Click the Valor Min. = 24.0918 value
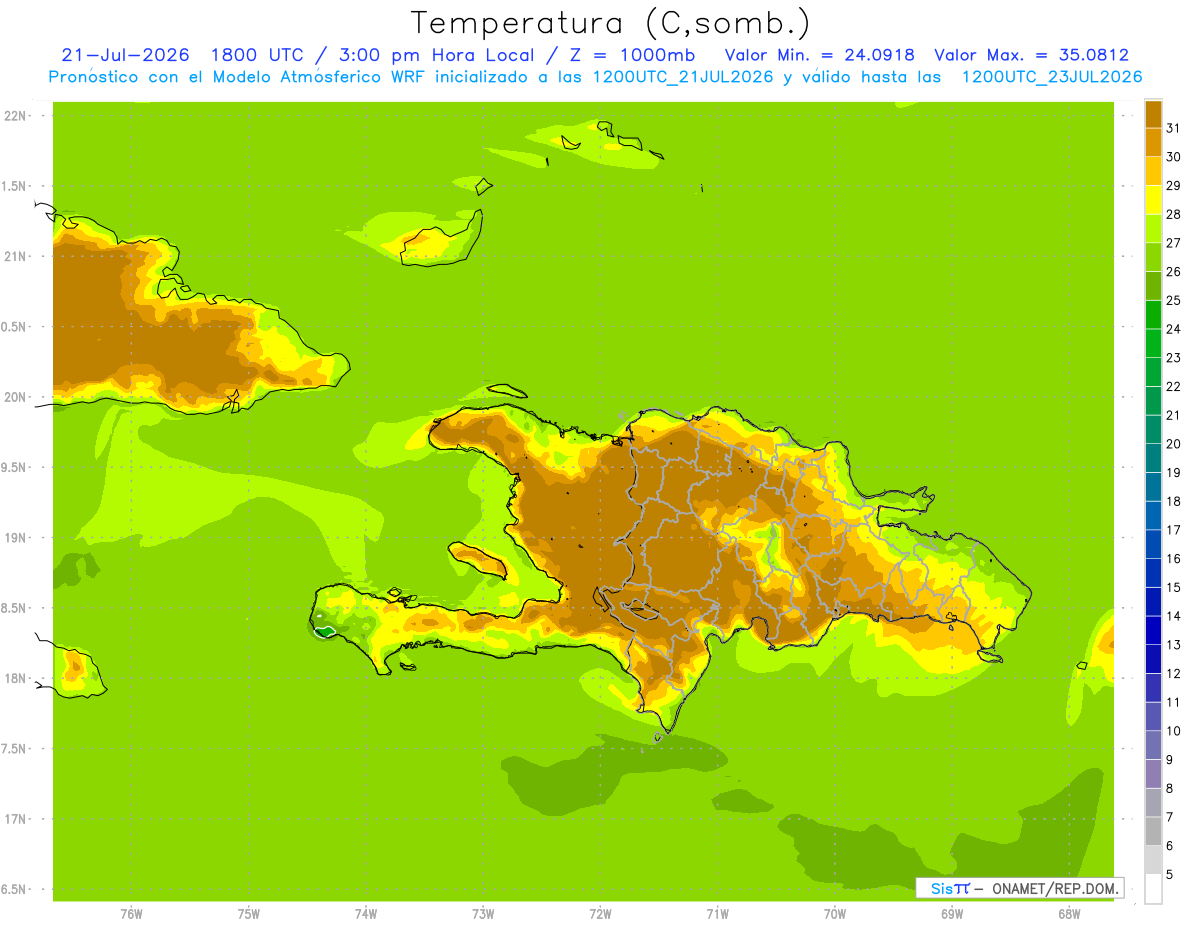The height and width of the screenshot is (927, 1200). click(x=819, y=55)
